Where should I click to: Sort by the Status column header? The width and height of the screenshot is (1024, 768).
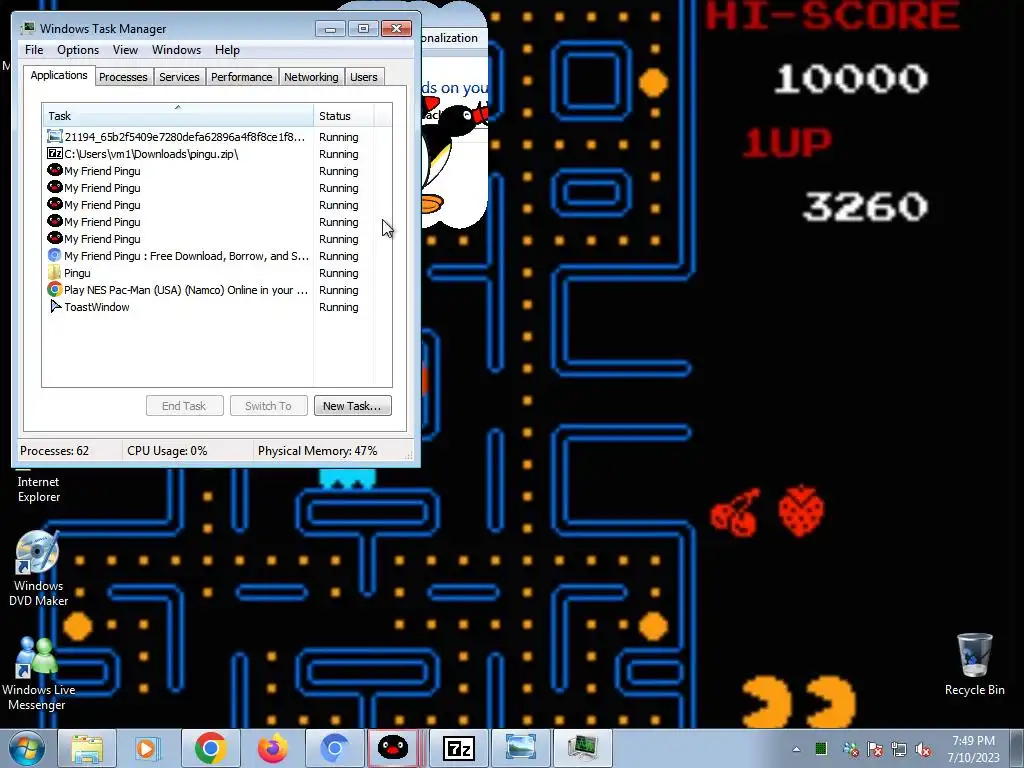coord(344,116)
